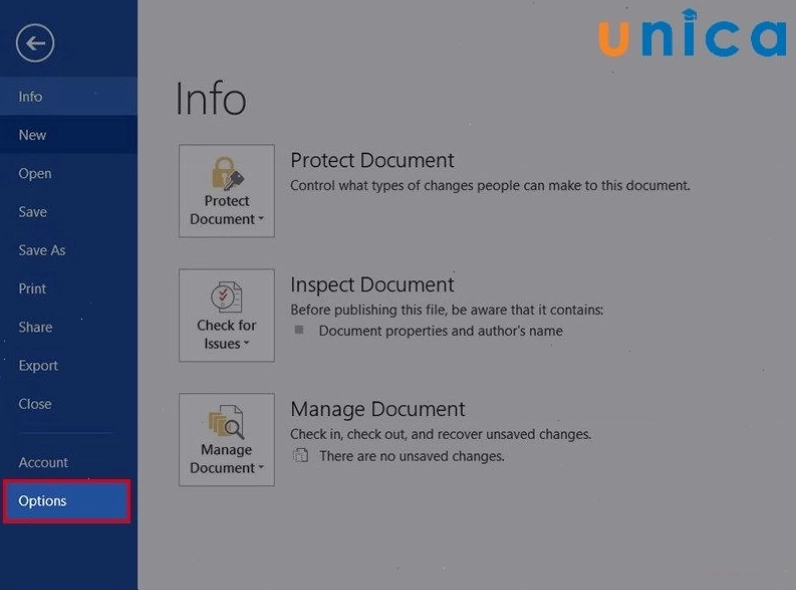
Task: Click the Check for Issues checklist icon
Action: click(x=226, y=297)
